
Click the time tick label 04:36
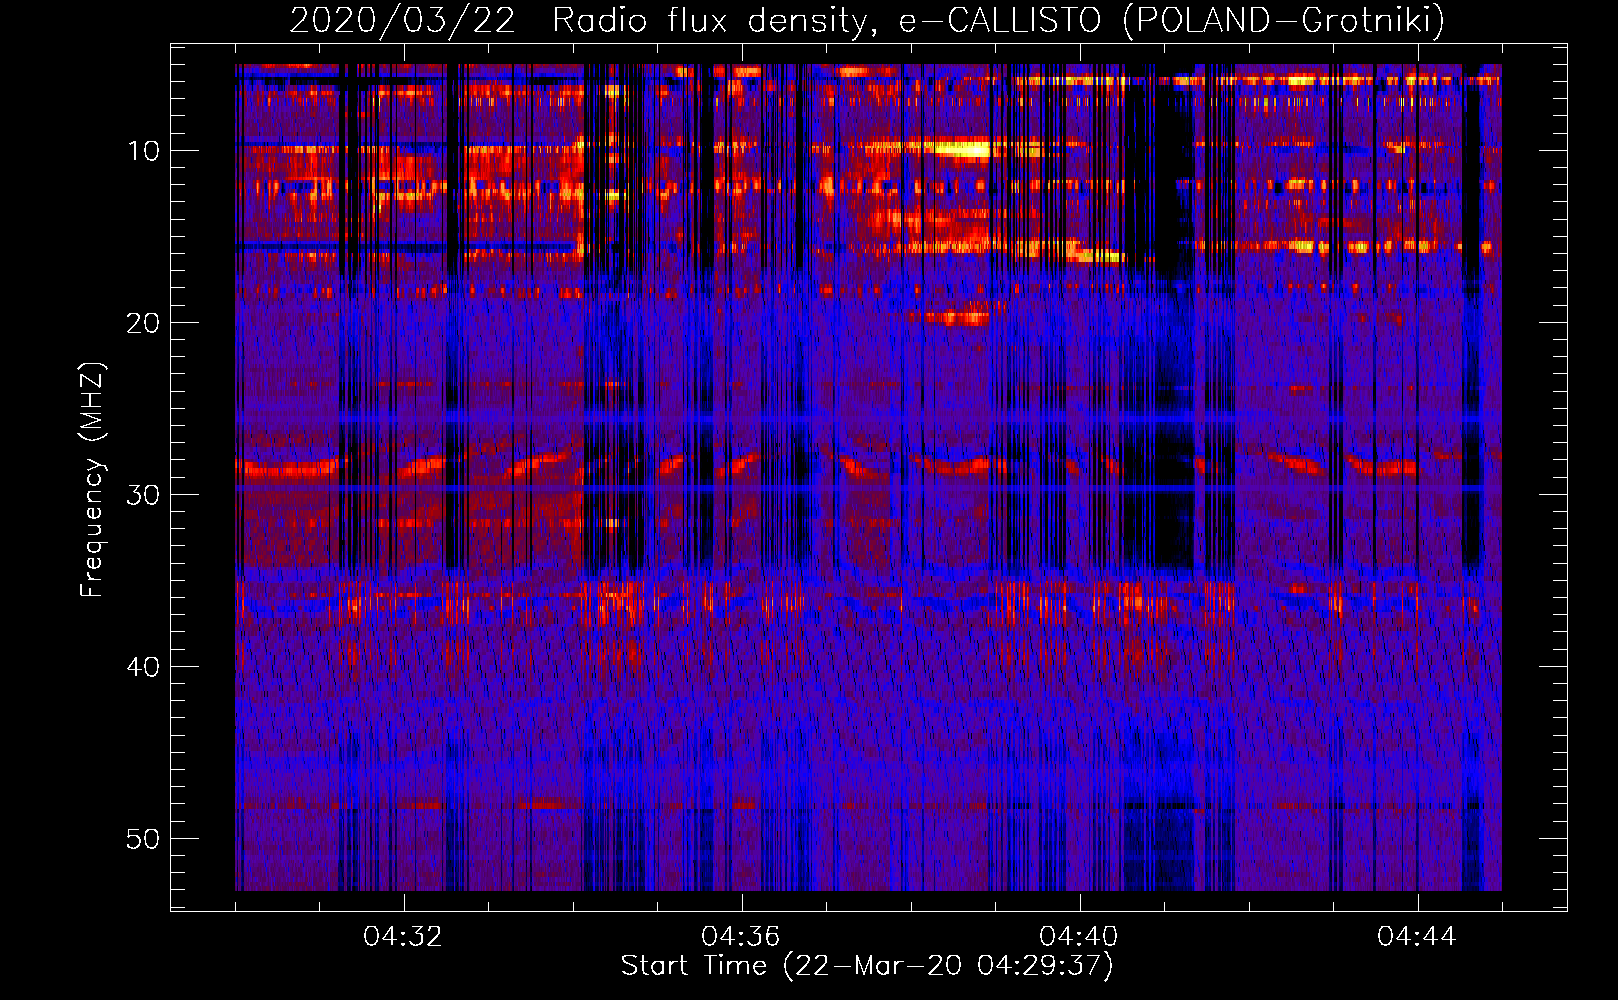pyautogui.click(x=741, y=937)
